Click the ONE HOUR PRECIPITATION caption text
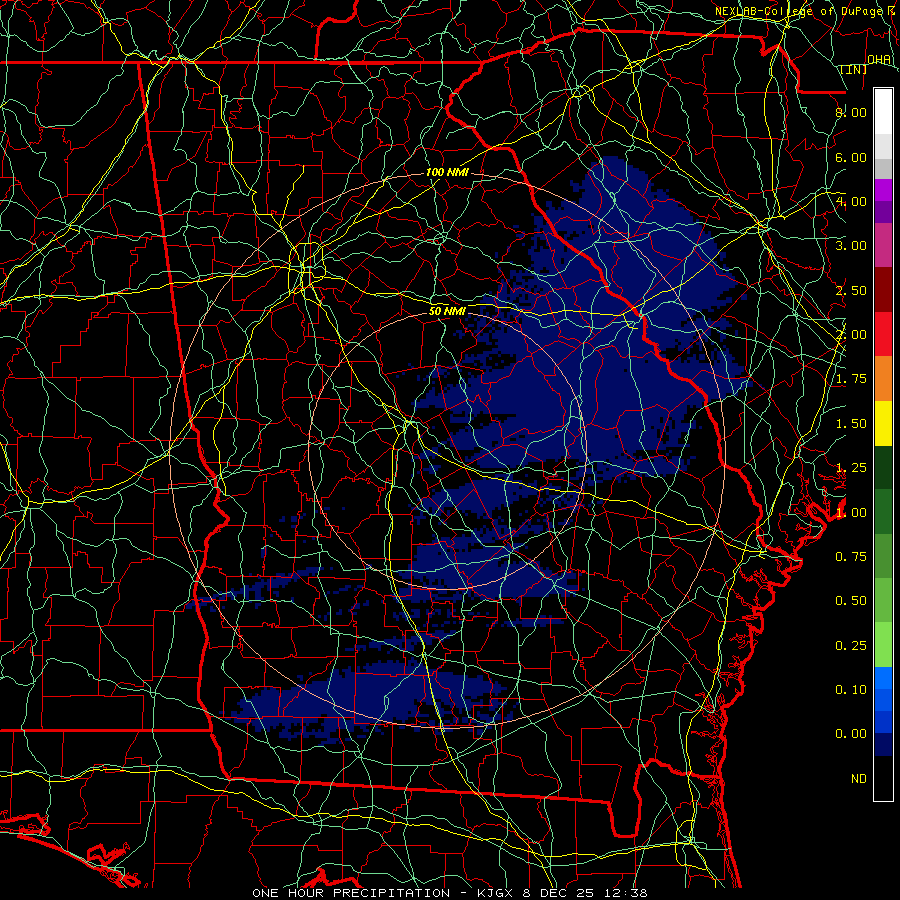Screen dimensions: 900x900 [351, 893]
